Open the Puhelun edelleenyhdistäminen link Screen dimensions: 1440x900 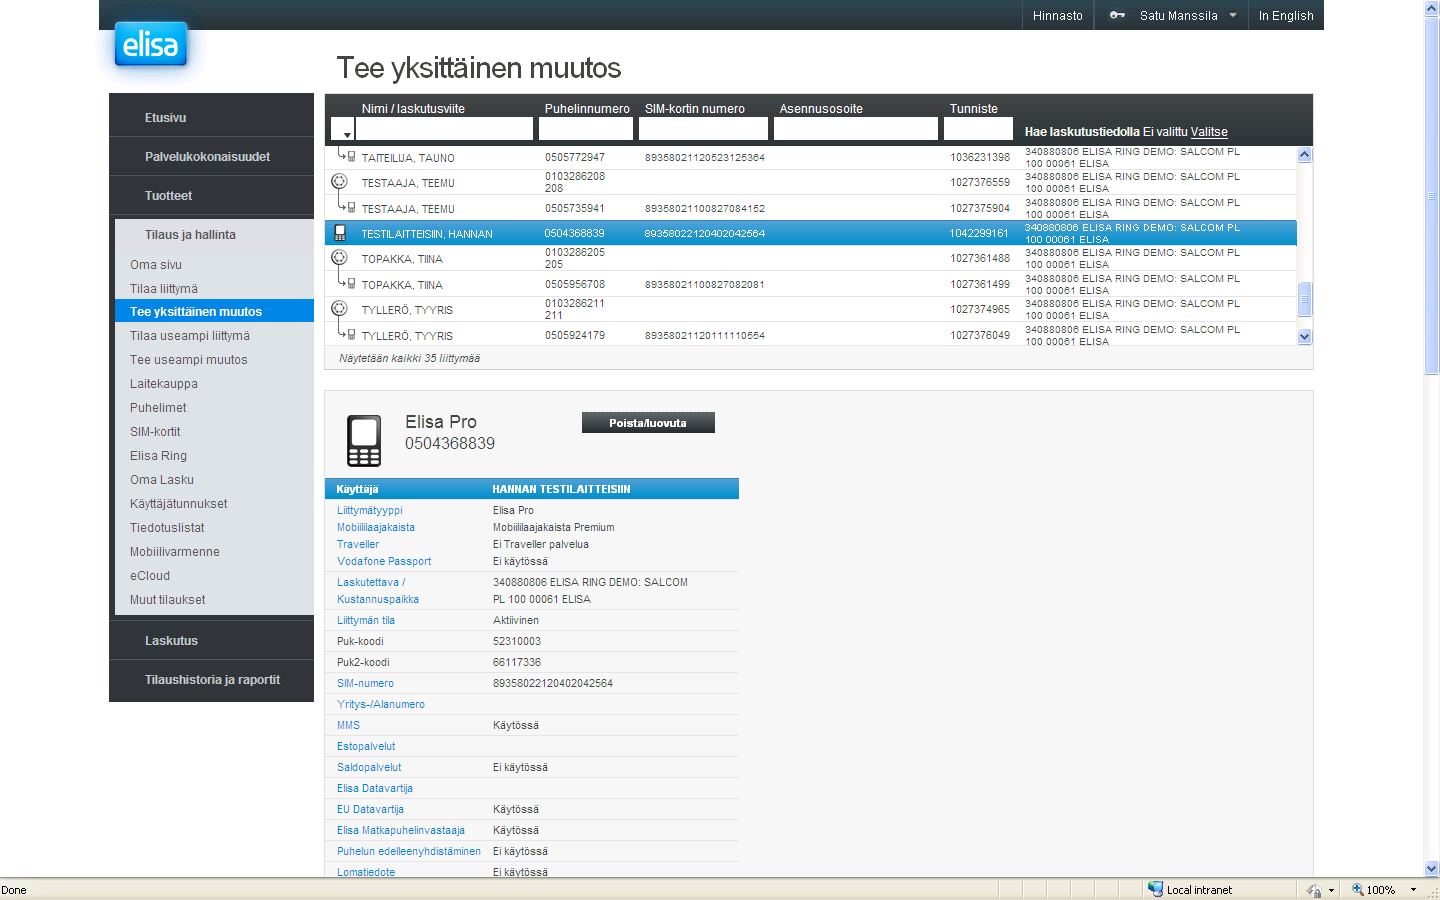click(x=409, y=851)
